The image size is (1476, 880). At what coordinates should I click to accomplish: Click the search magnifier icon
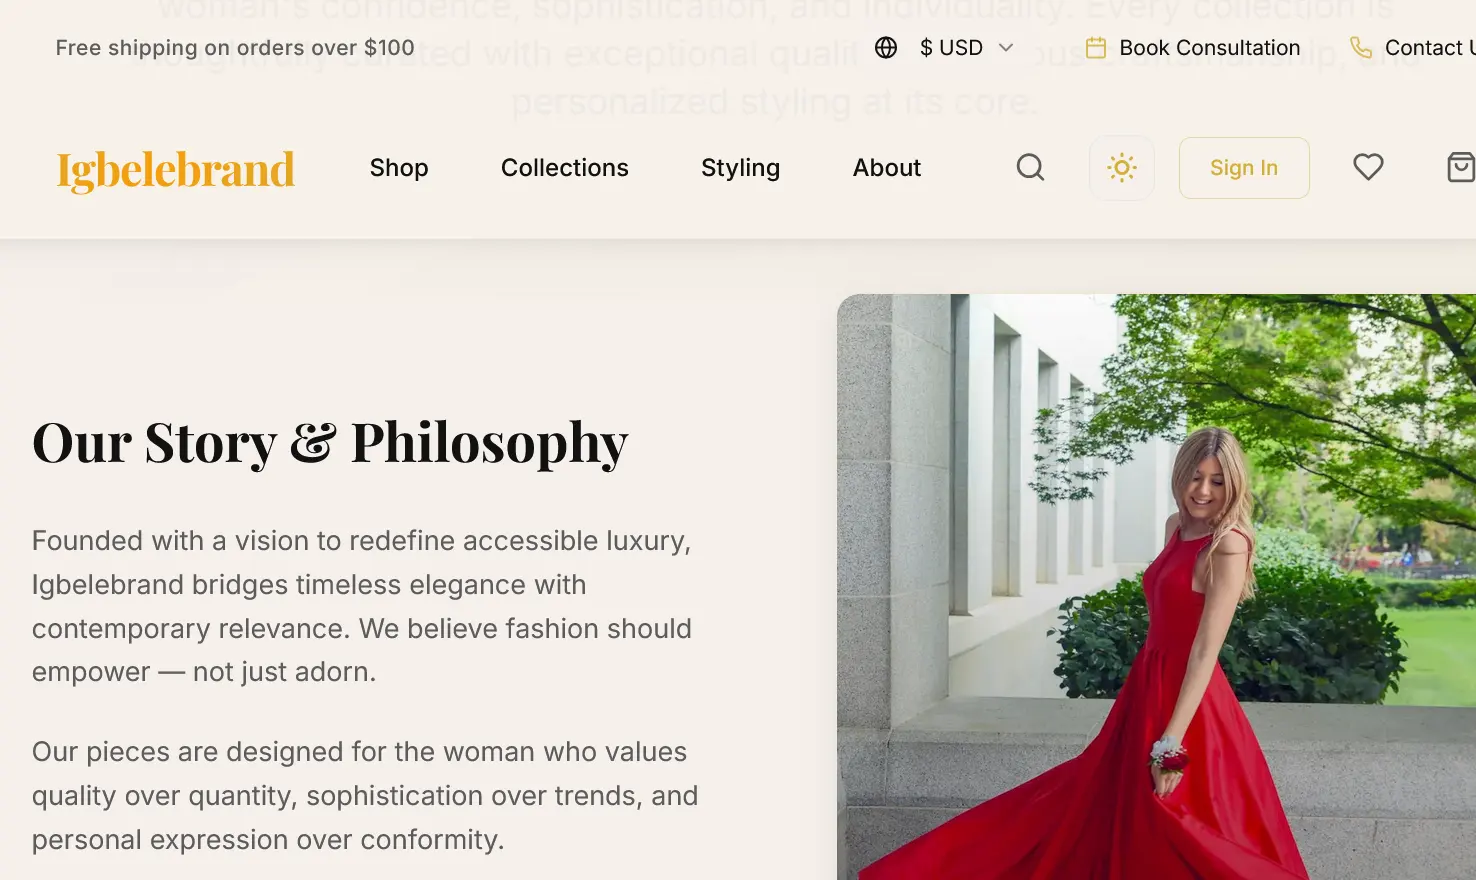pos(1030,168)
